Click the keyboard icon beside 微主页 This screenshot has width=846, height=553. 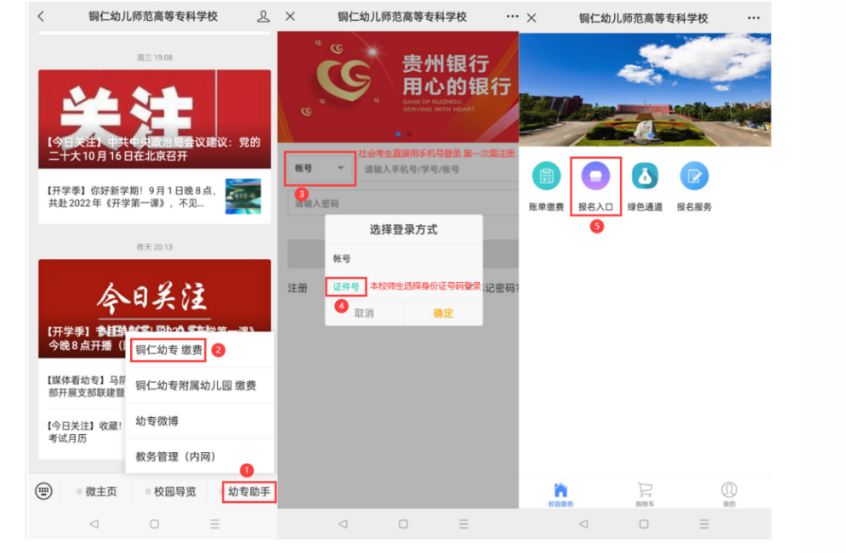pyautogui.click(x=44, y=491)
